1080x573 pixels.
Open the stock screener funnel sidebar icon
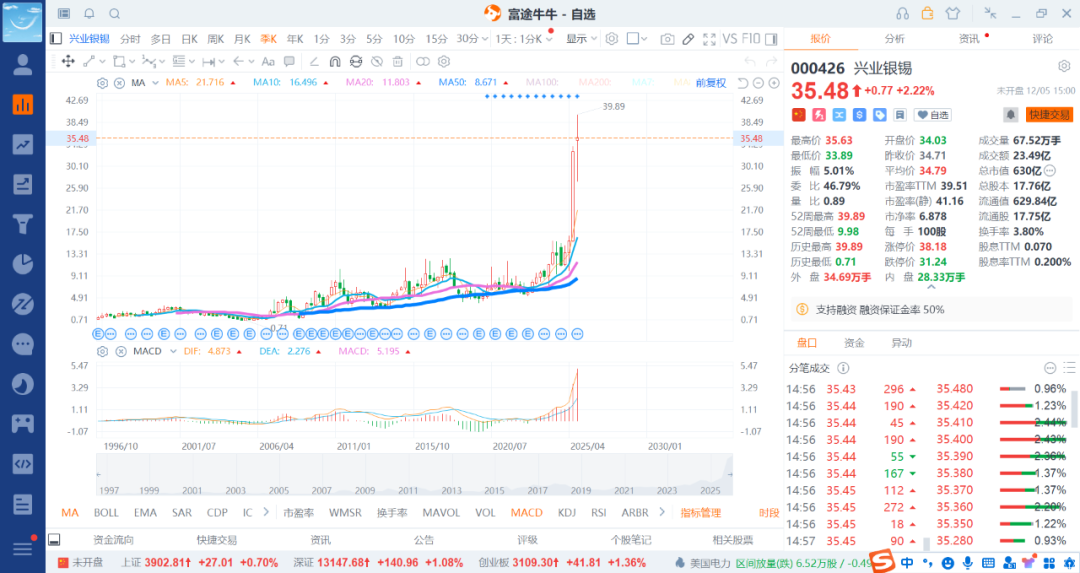click(x=23, y=224)
